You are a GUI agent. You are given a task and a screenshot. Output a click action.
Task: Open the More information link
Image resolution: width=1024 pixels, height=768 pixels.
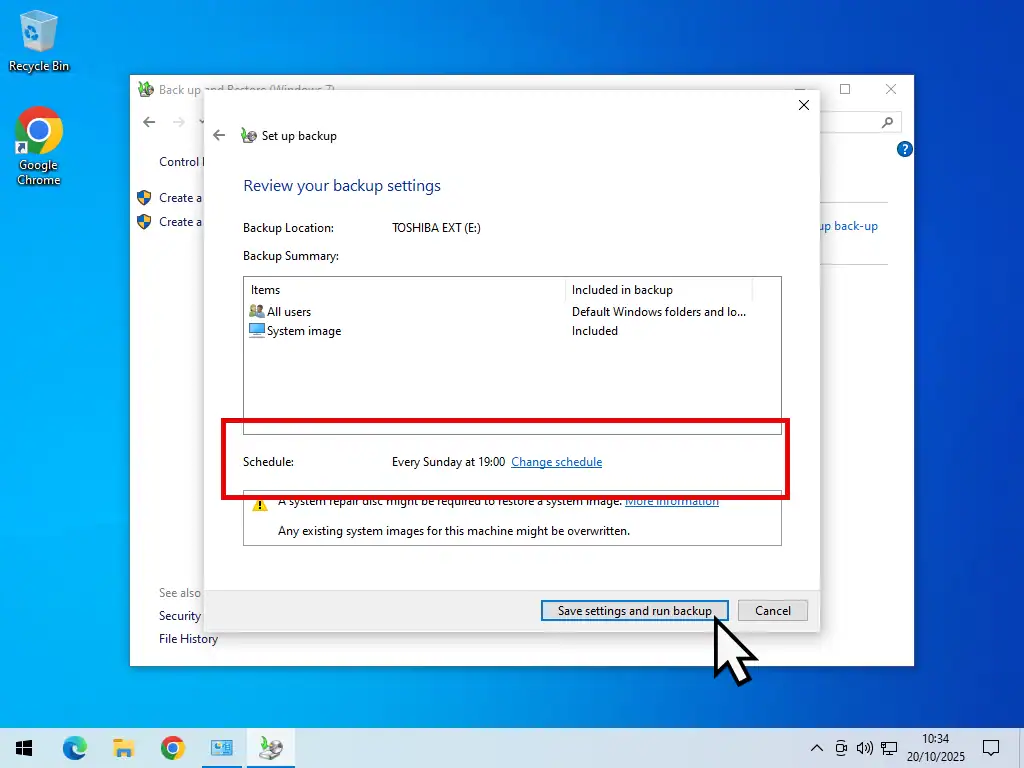[x=671, y=501]
